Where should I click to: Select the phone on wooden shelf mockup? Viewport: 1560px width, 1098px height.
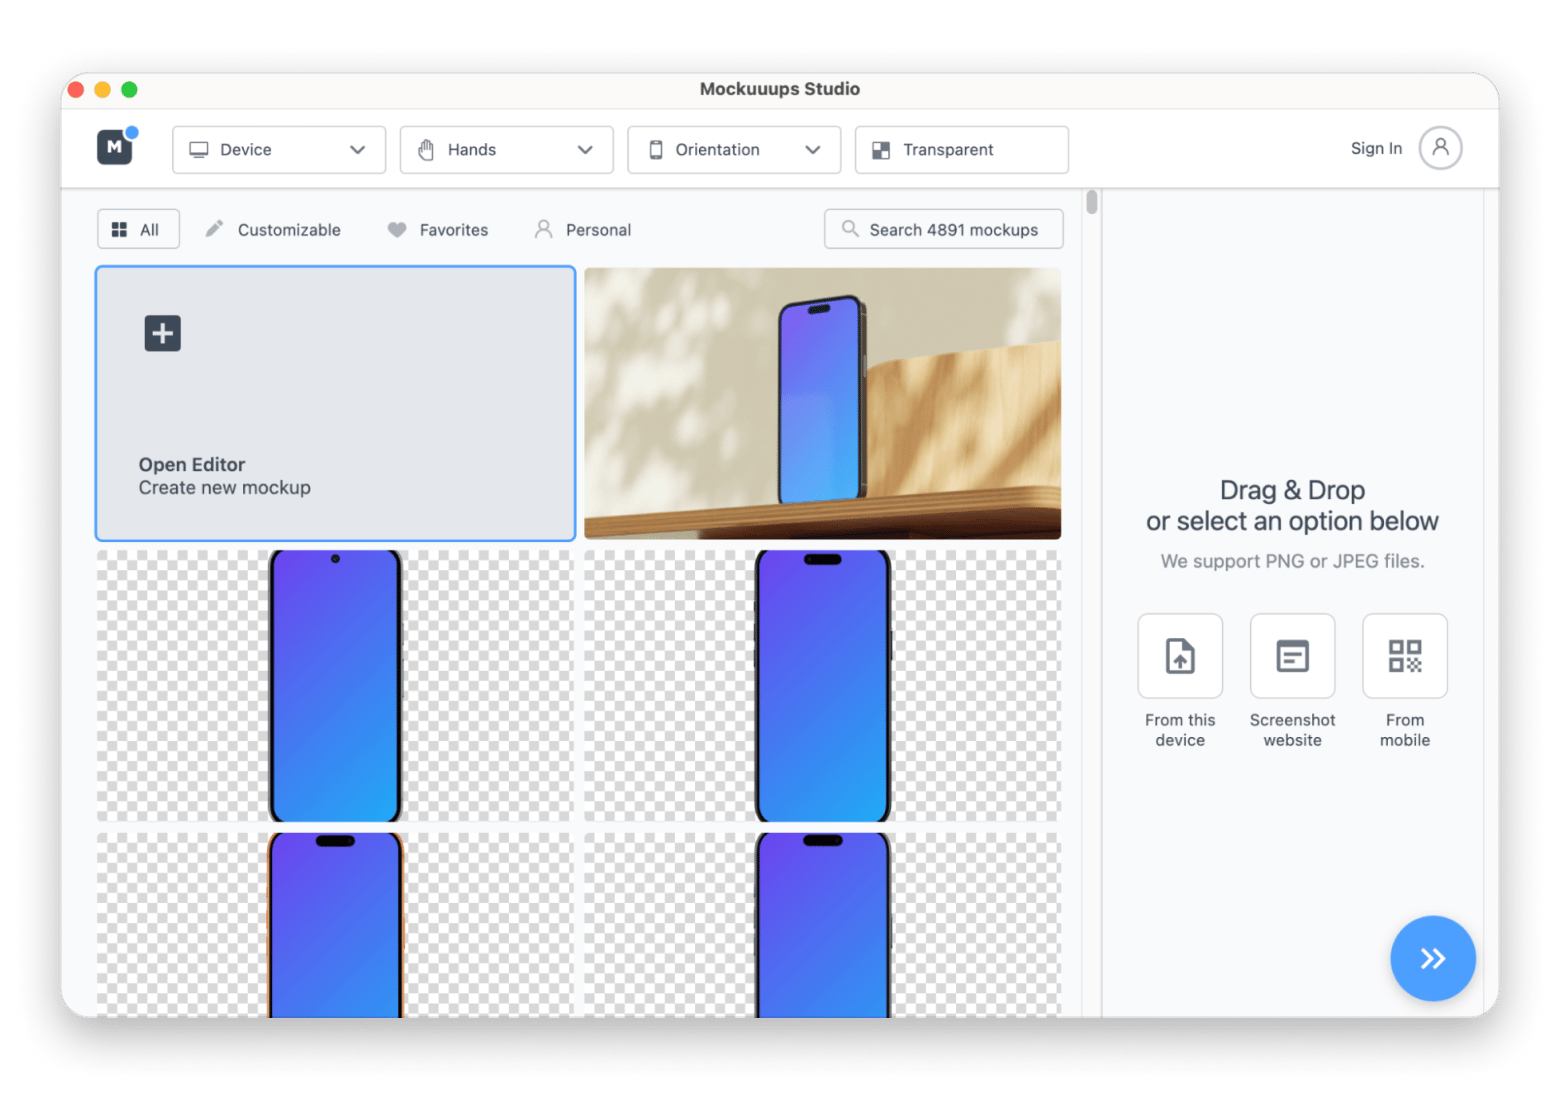[x=822, y=403]
